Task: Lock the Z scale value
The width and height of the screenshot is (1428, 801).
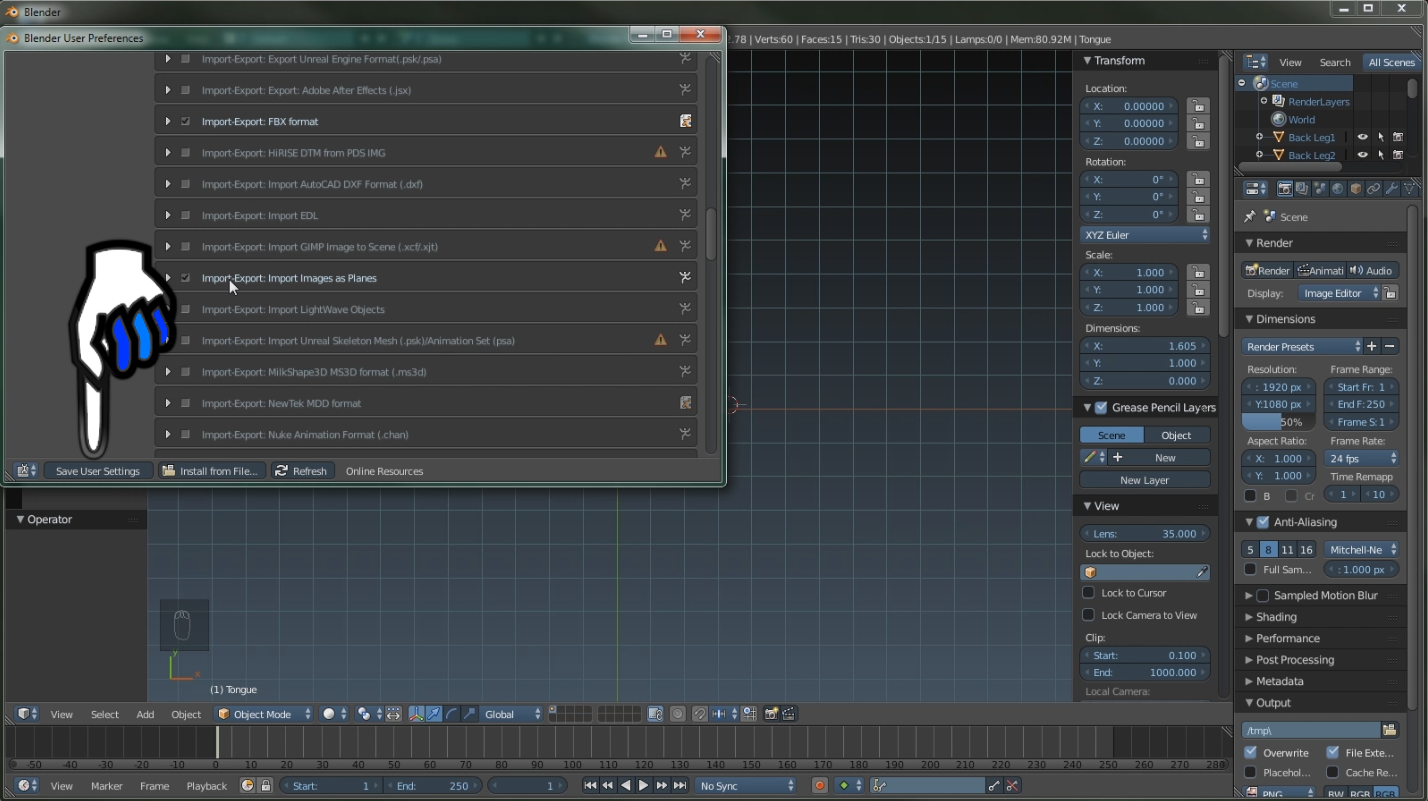Action: point(1197,307)
